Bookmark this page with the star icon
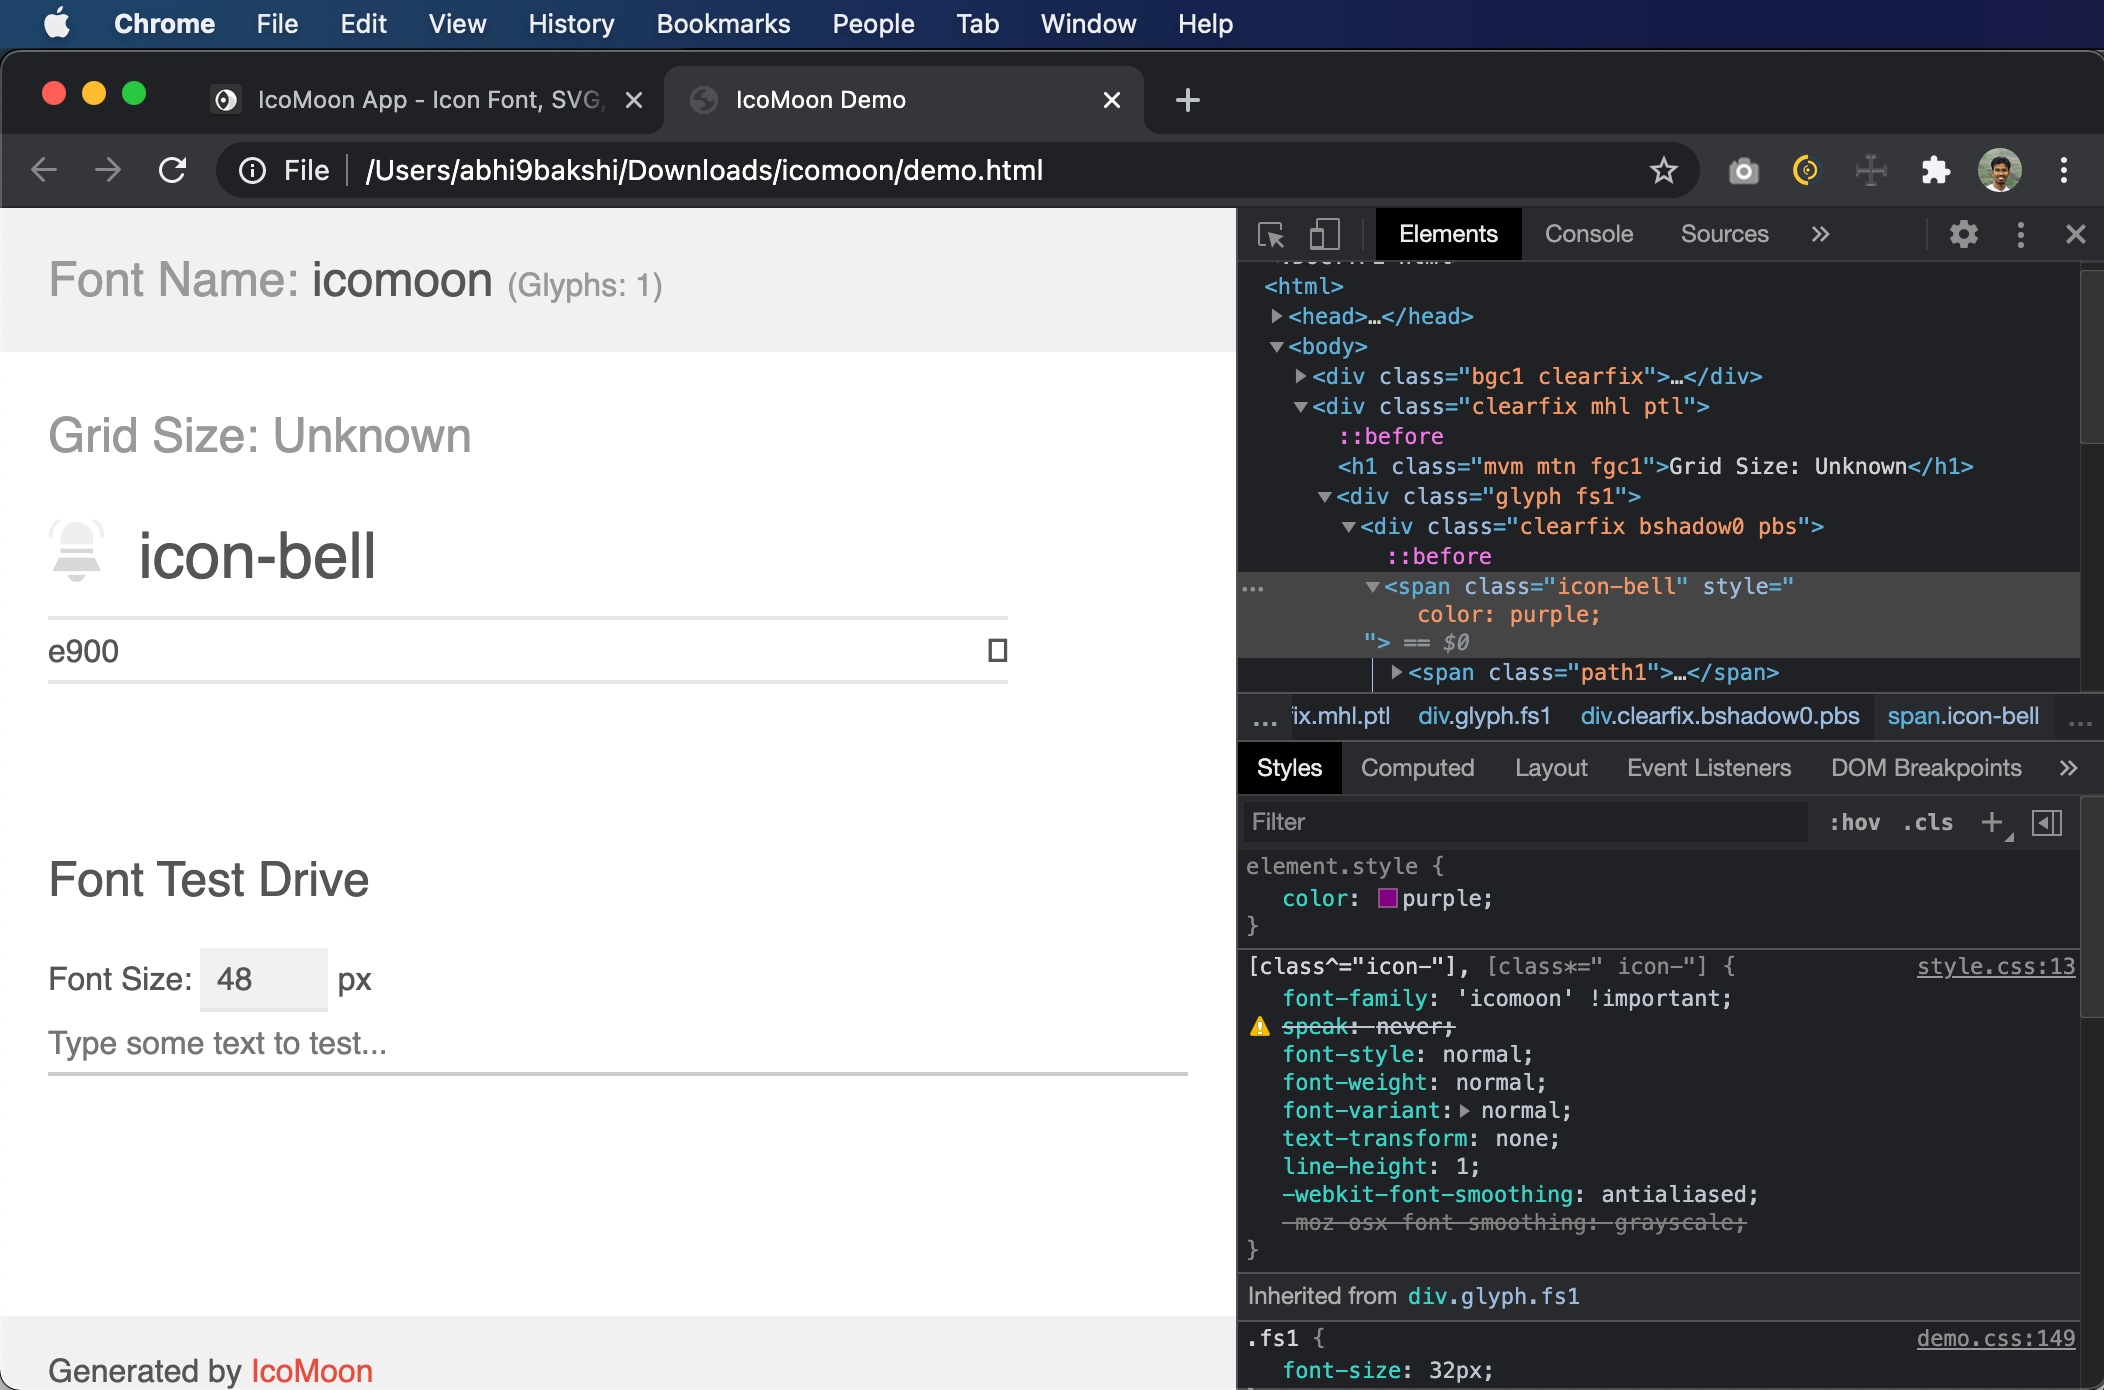 pyautogui.click(x=1663, y=171)
